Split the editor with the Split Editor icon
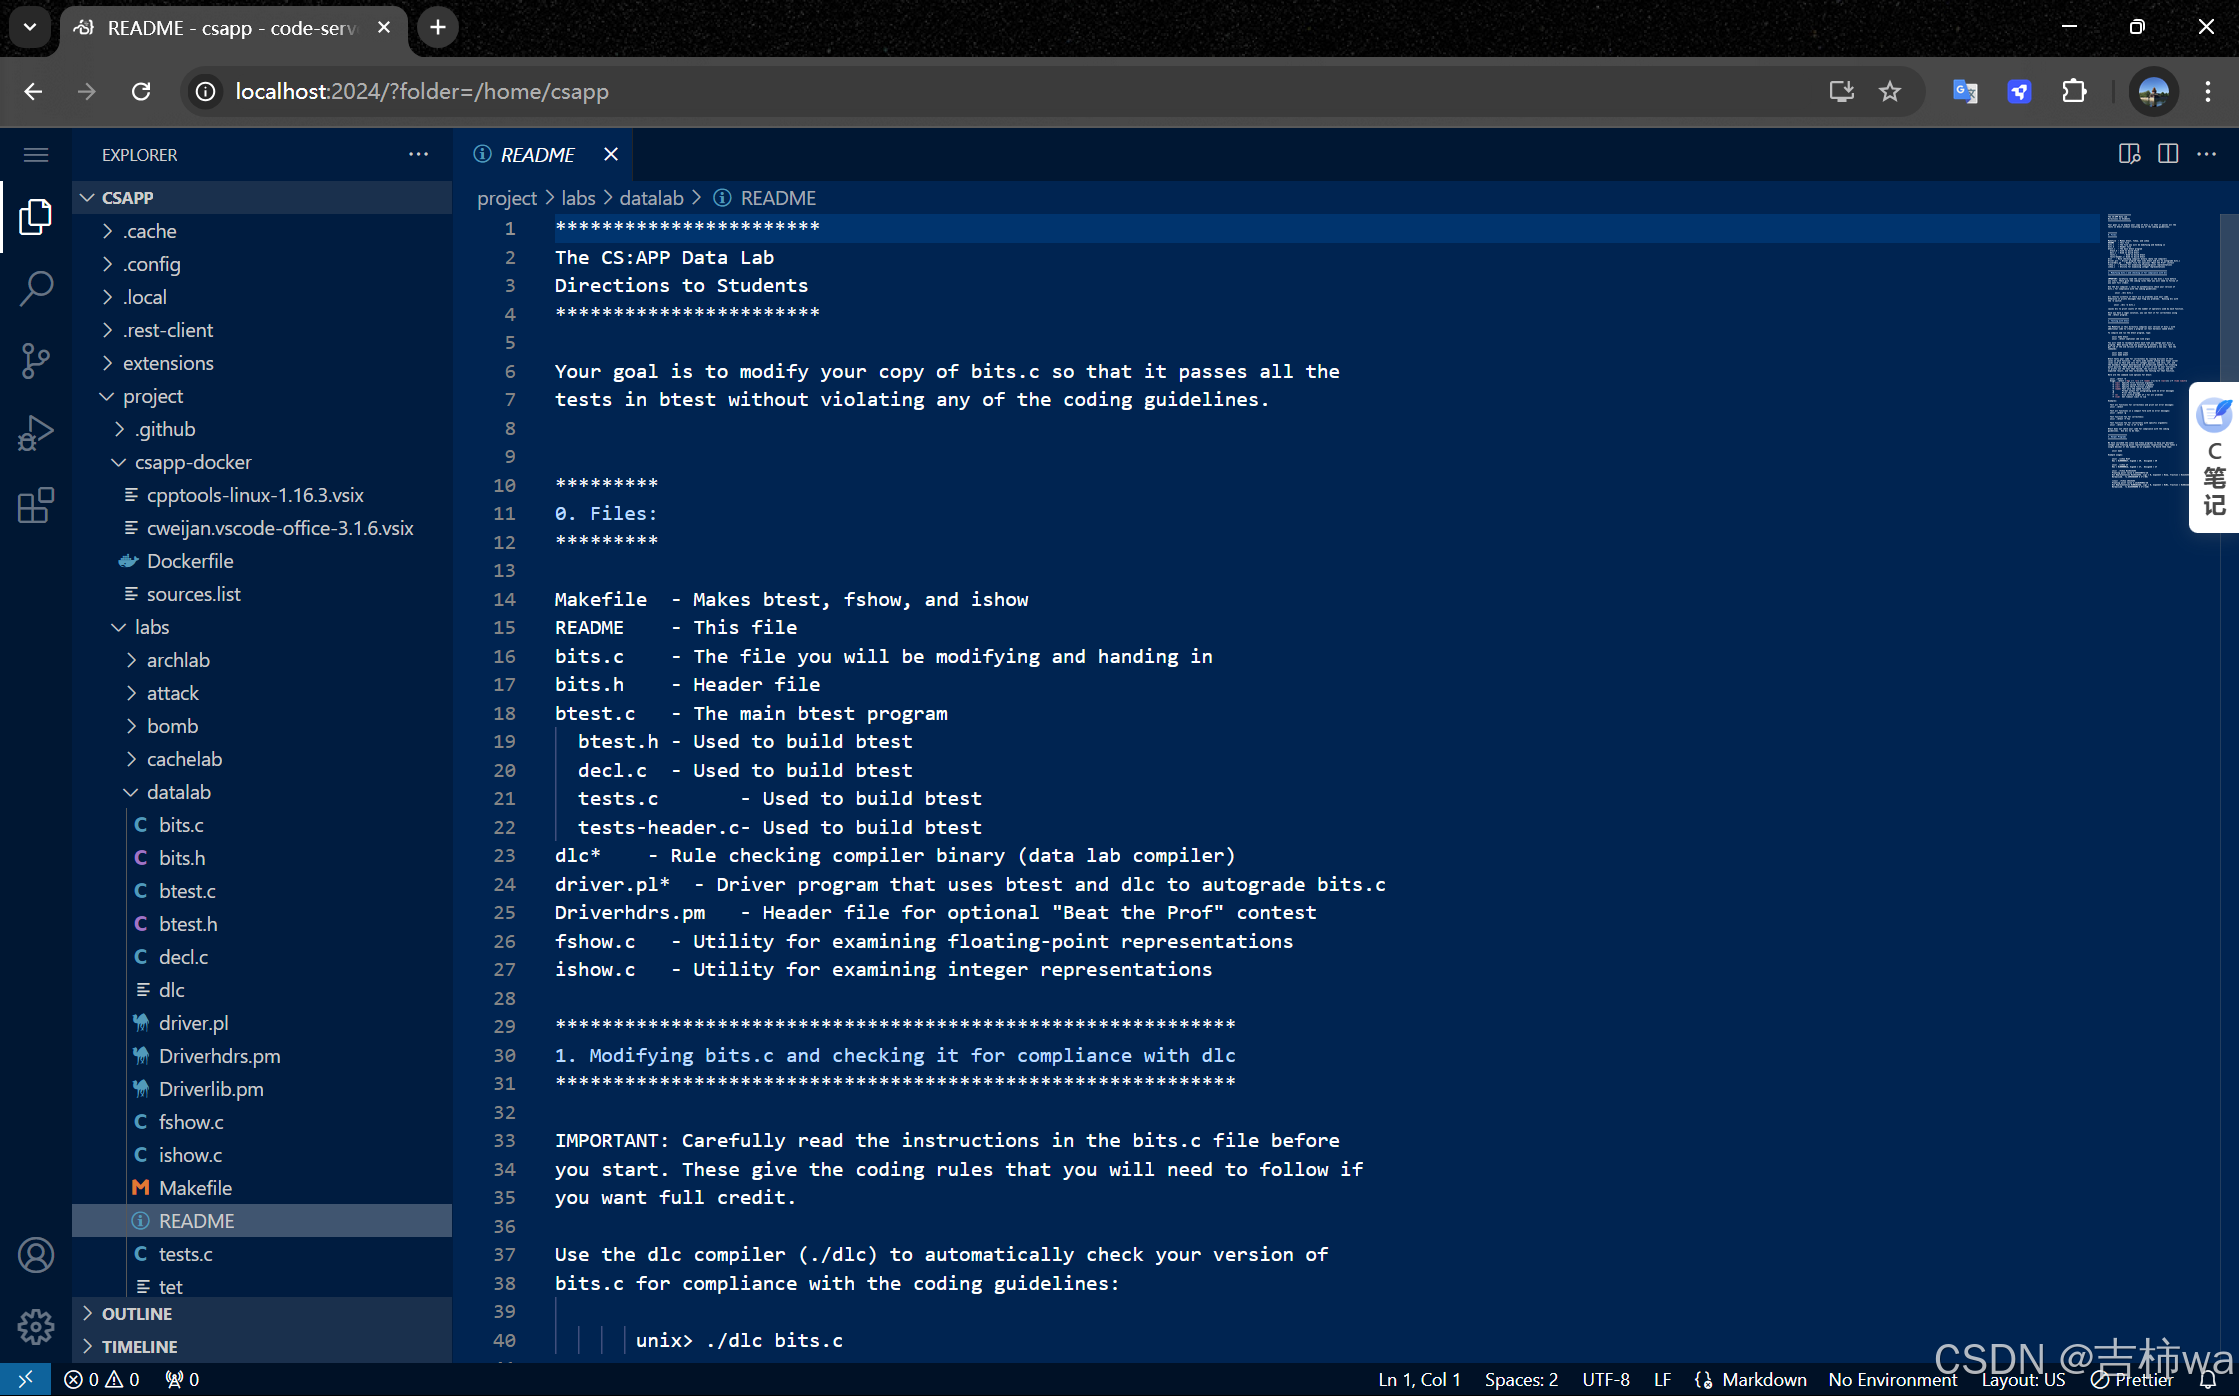Image resolution: width=2239 pixels, height=1396 pixels. [2168, 154]
